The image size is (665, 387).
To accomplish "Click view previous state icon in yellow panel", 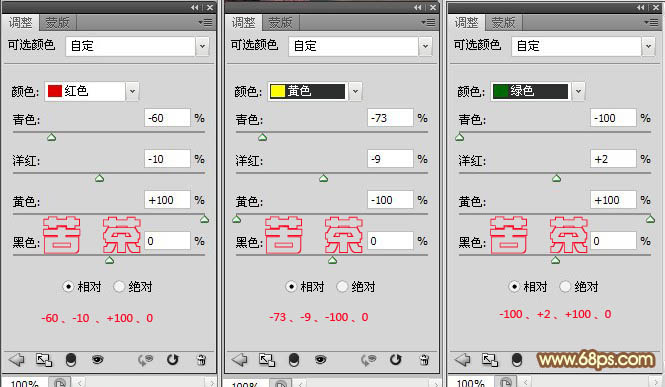I will click(x=369, y=360).
